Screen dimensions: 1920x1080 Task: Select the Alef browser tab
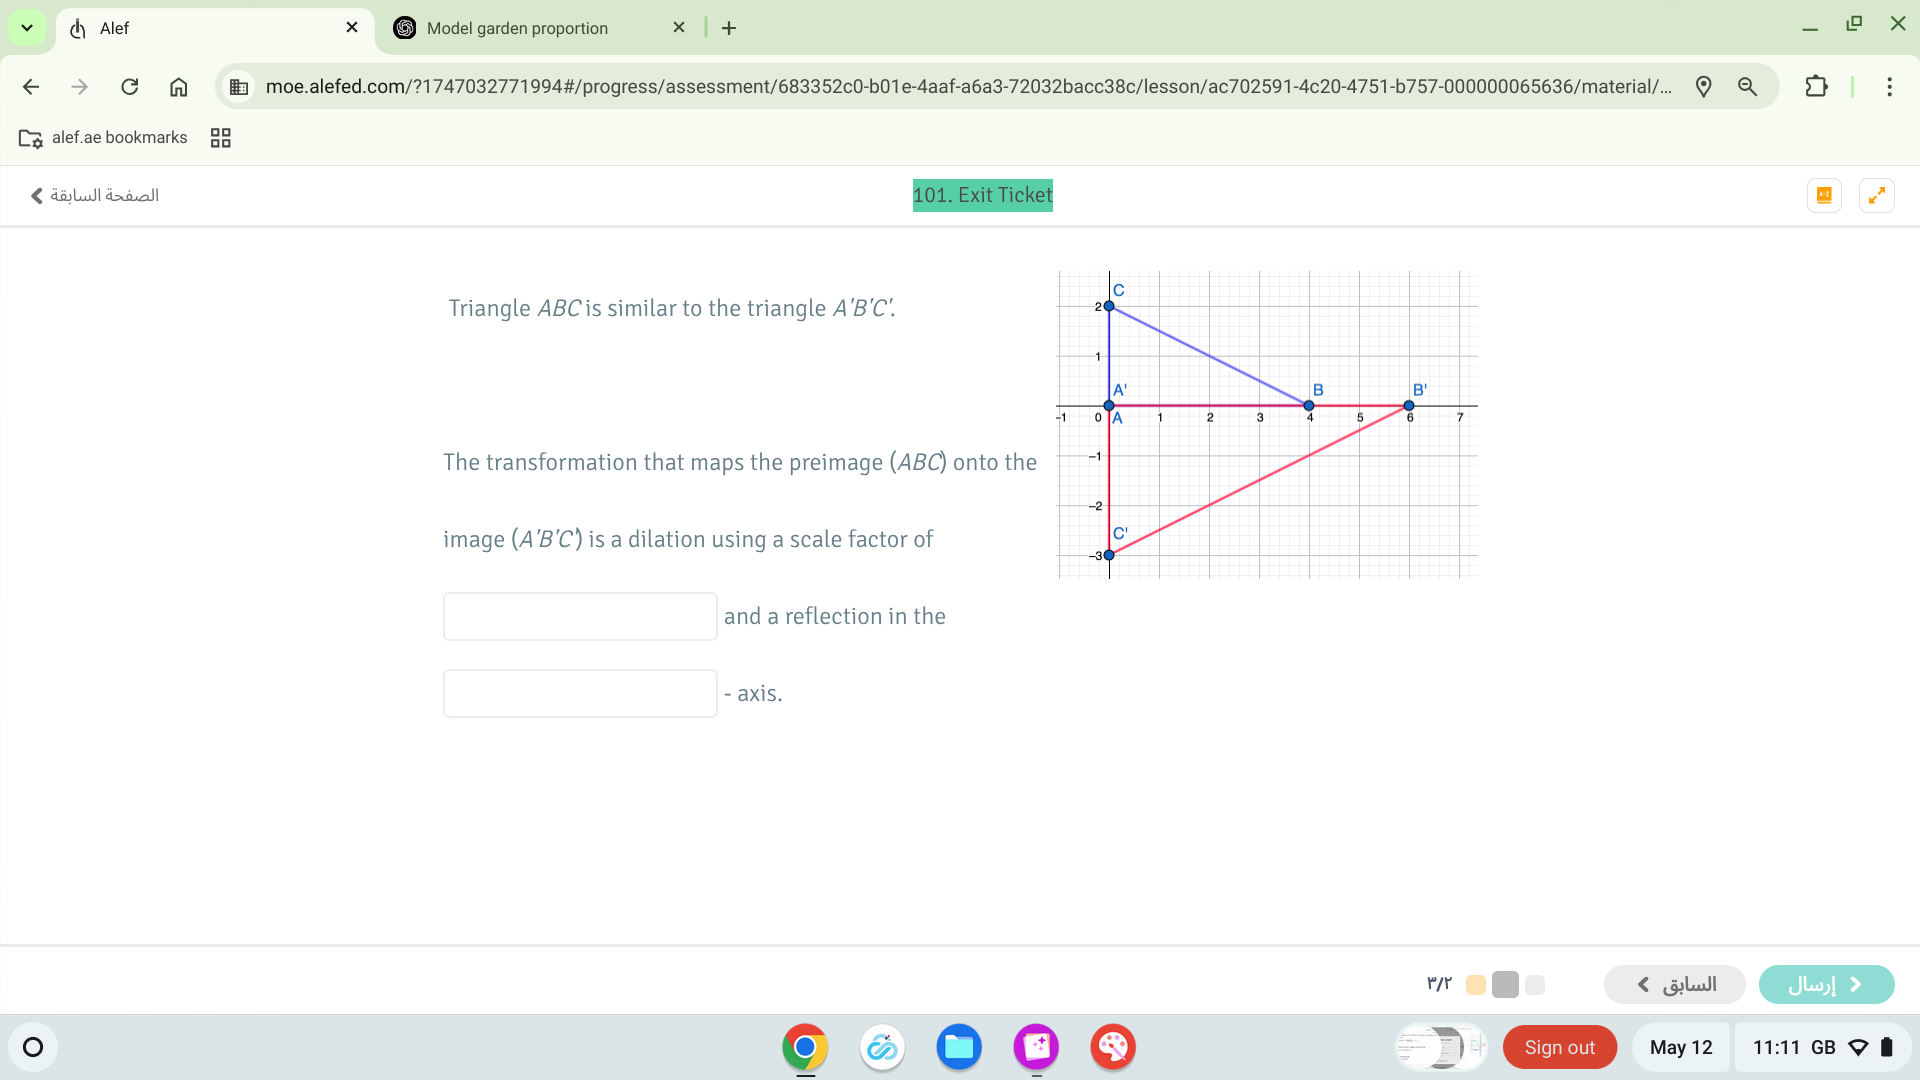point(200,28)
